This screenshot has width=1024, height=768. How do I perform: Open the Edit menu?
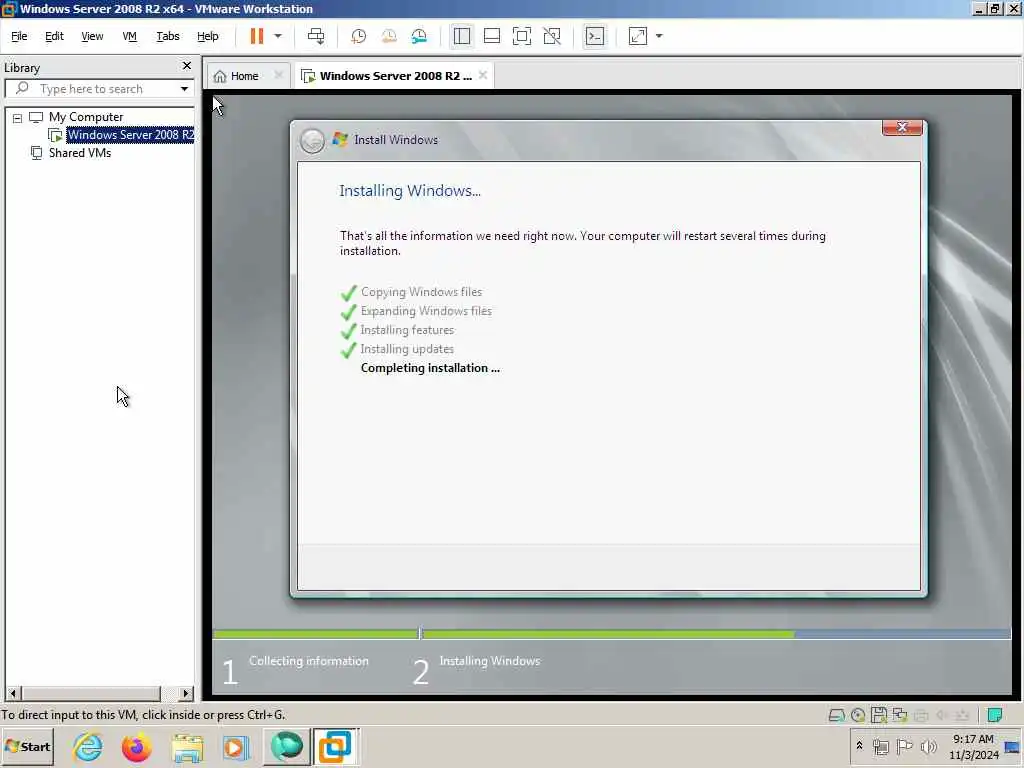click(54, 36)
